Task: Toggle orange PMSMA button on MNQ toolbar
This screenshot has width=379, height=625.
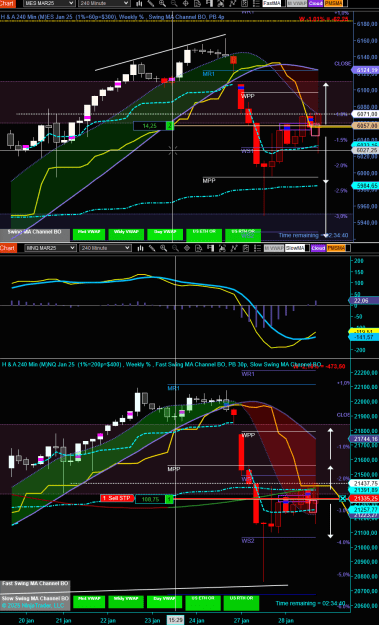Action: [336, 248]
